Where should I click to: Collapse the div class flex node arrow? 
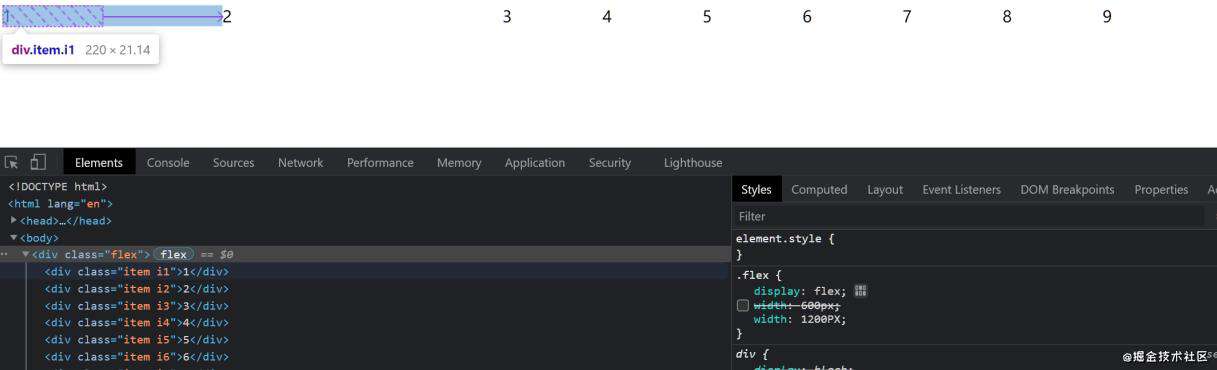pyautogui.click(x=26, y=254)
